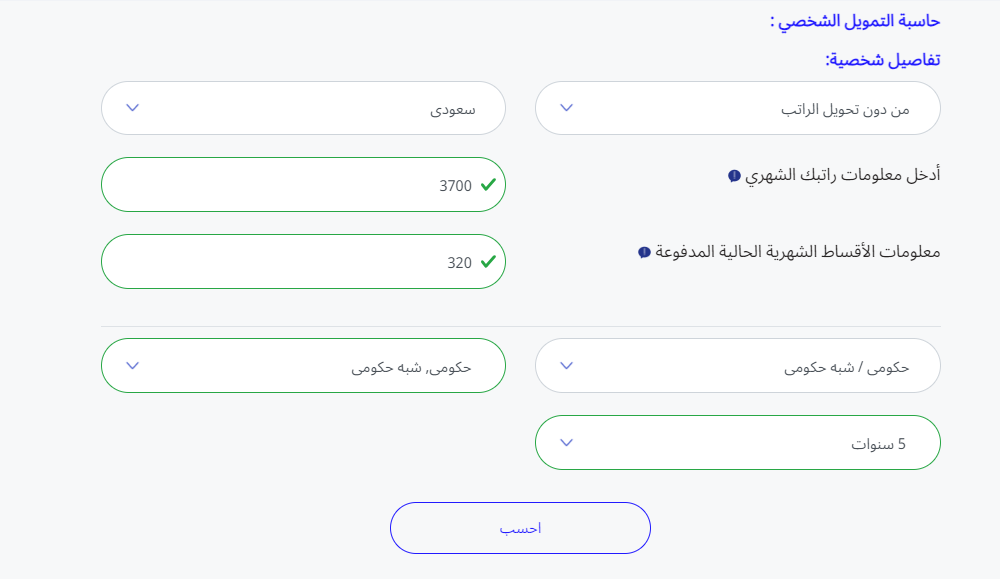Viewport: 1000px width, 579px height.
Task: Focus the monthly installments field containing 320
Action: 290,262
